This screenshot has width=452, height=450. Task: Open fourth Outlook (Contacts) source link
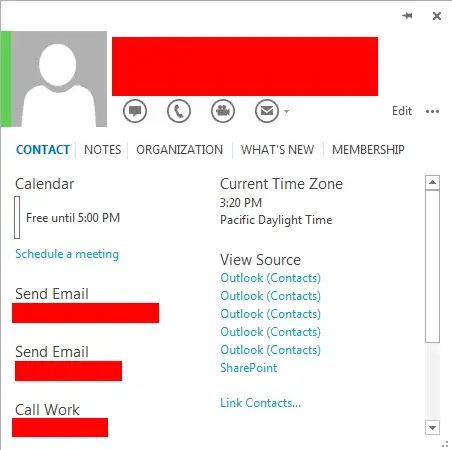270,332
